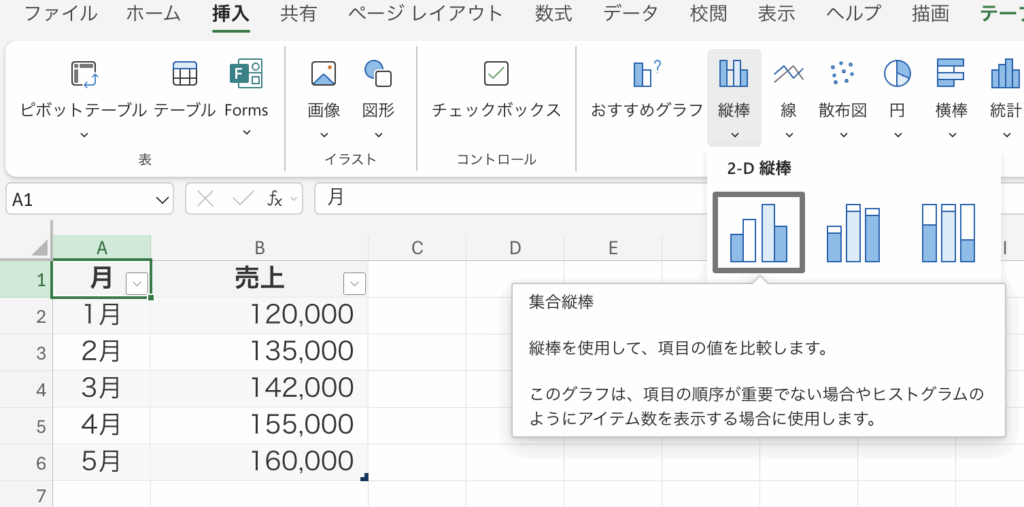Open the Data (データ) tab
The image size is (1024, 507).
[630, 14]
